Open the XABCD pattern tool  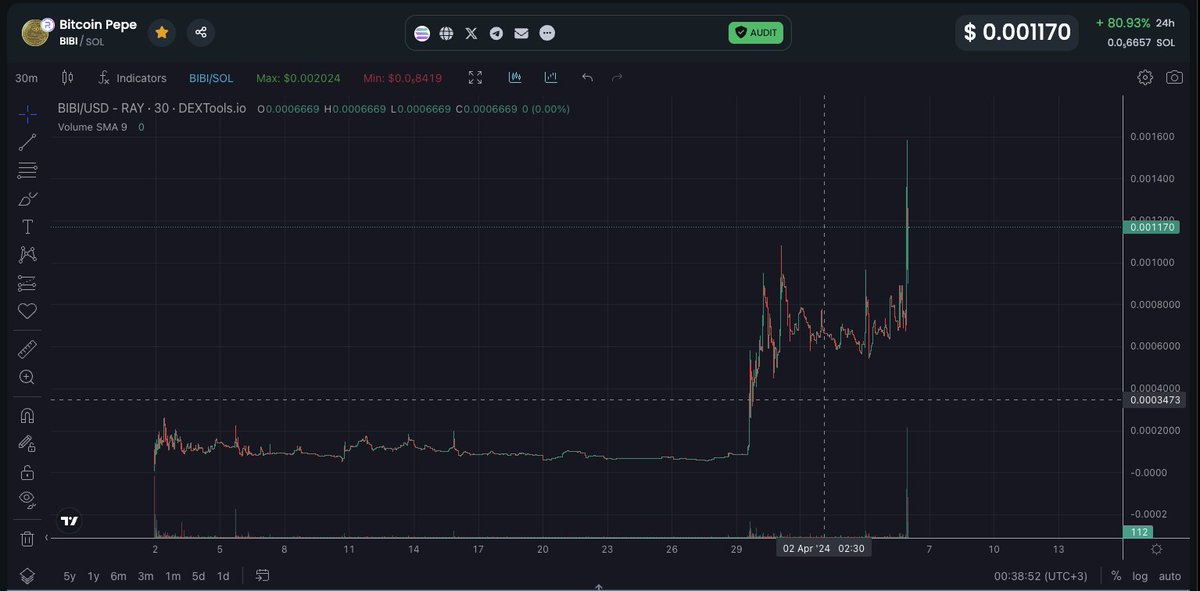pos(27,253)
